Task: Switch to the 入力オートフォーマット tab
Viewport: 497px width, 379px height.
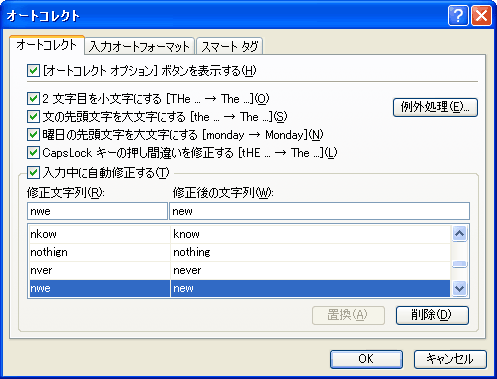Action: pos(139,46)
